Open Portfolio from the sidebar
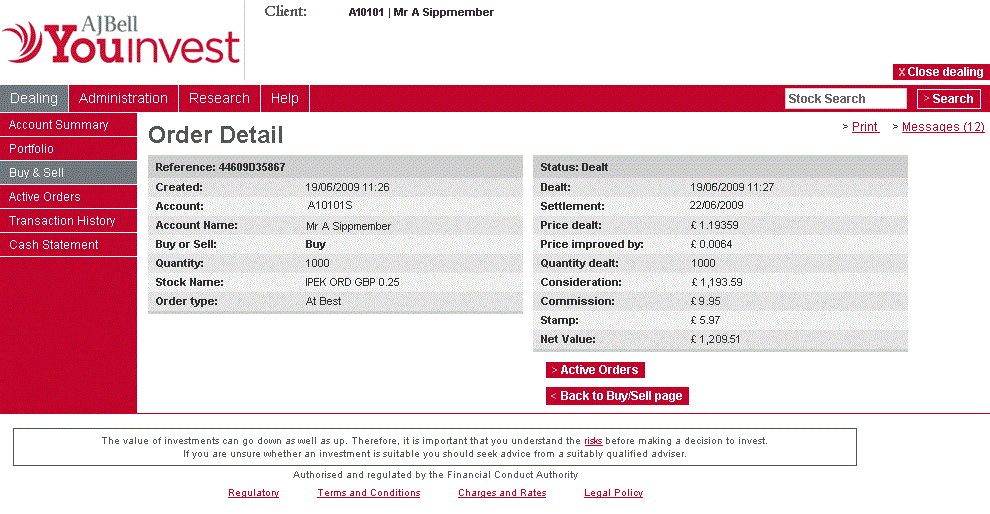Screen dimensions: 990x514 point(32,149)
